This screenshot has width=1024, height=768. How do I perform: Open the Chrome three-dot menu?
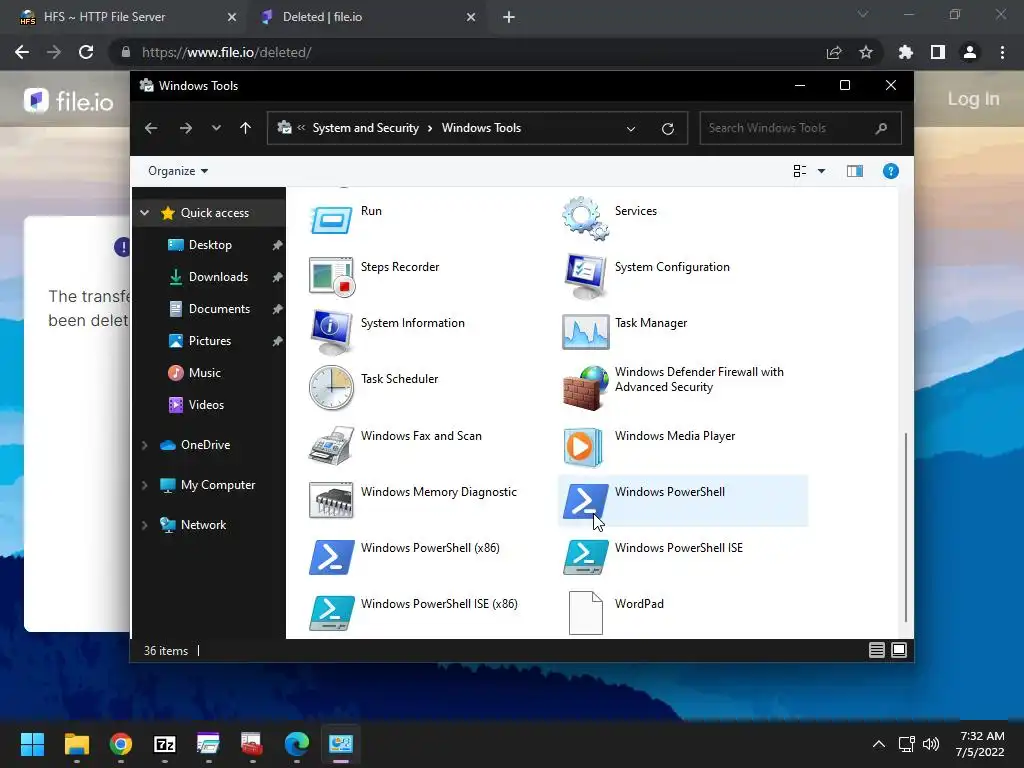[1002, 52]
